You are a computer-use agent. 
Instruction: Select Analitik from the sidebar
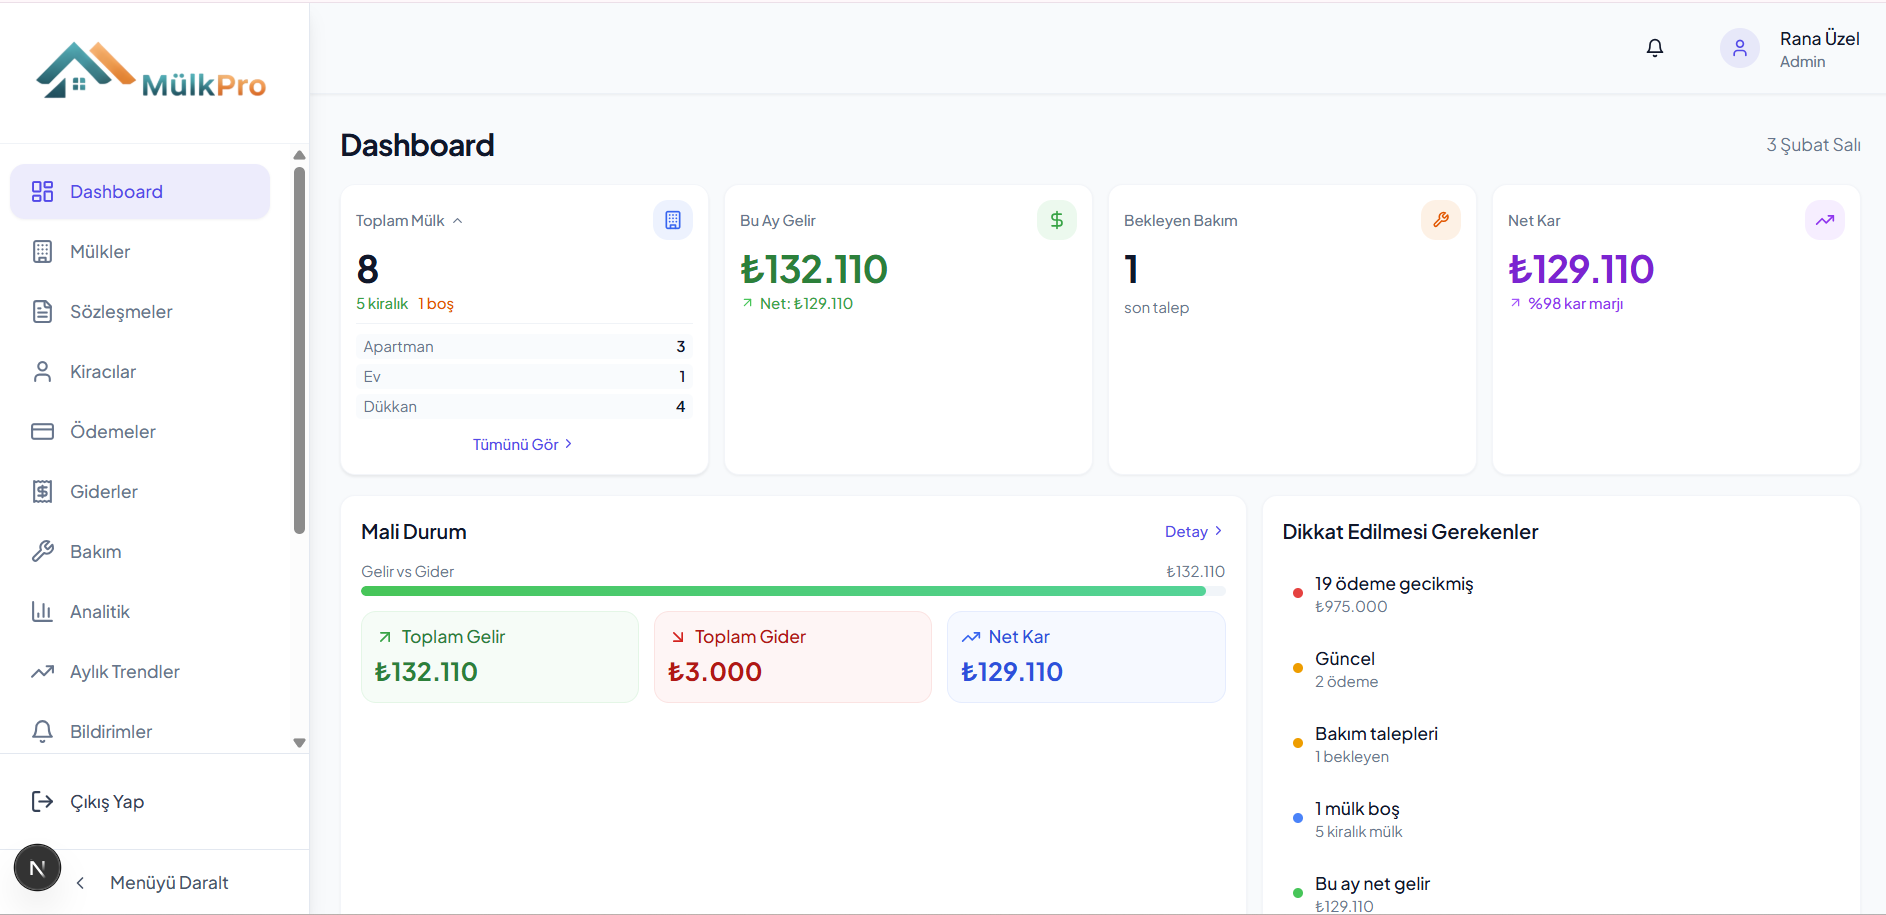coord(100,612)
